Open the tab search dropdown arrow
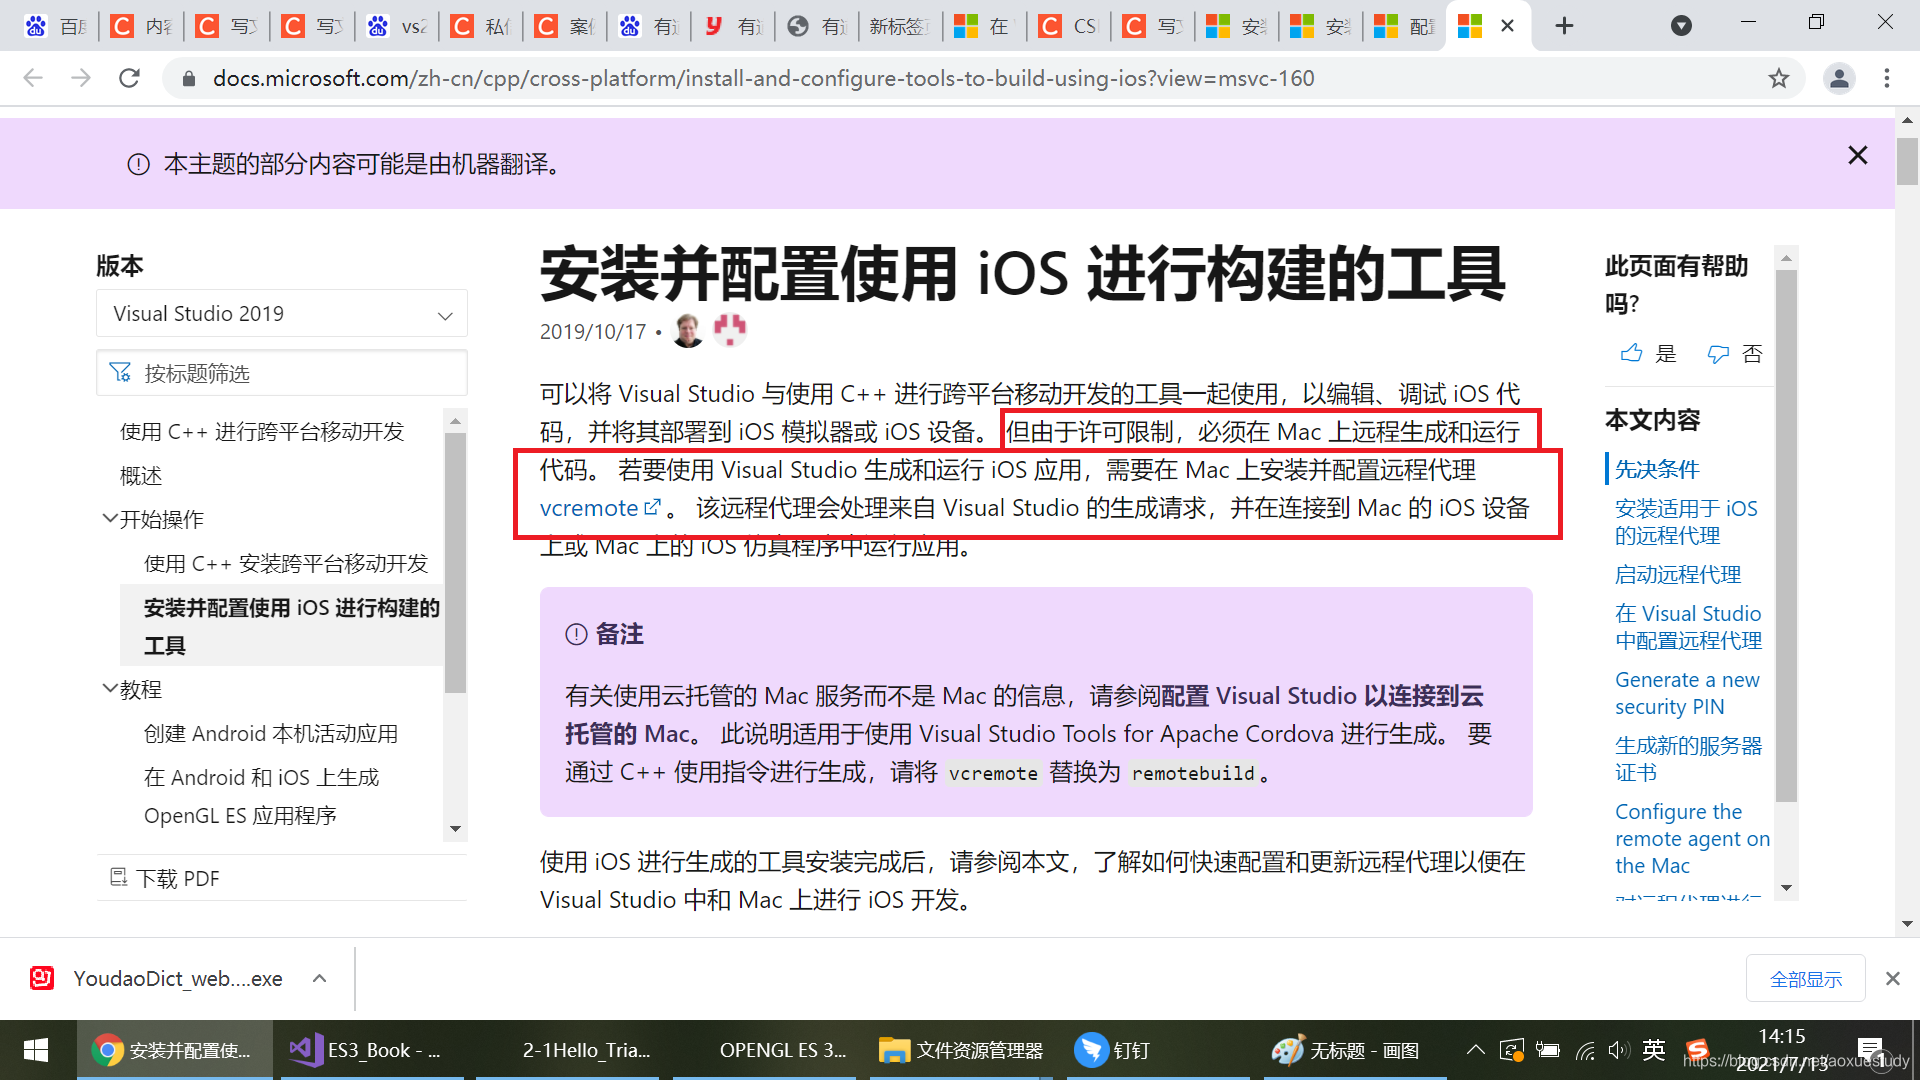Image resolution: width=1920 pixels, height=1080 pixels. (1682, 26)
